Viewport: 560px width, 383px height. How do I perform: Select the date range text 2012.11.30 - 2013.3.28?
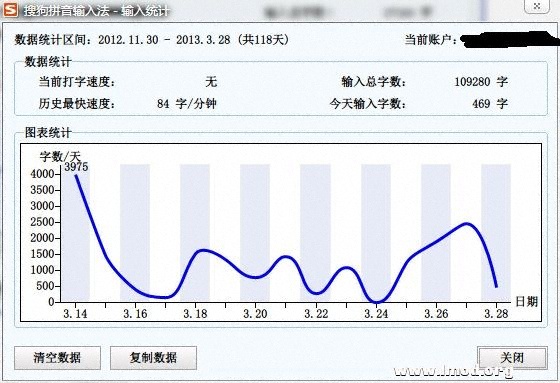(164, 40)
